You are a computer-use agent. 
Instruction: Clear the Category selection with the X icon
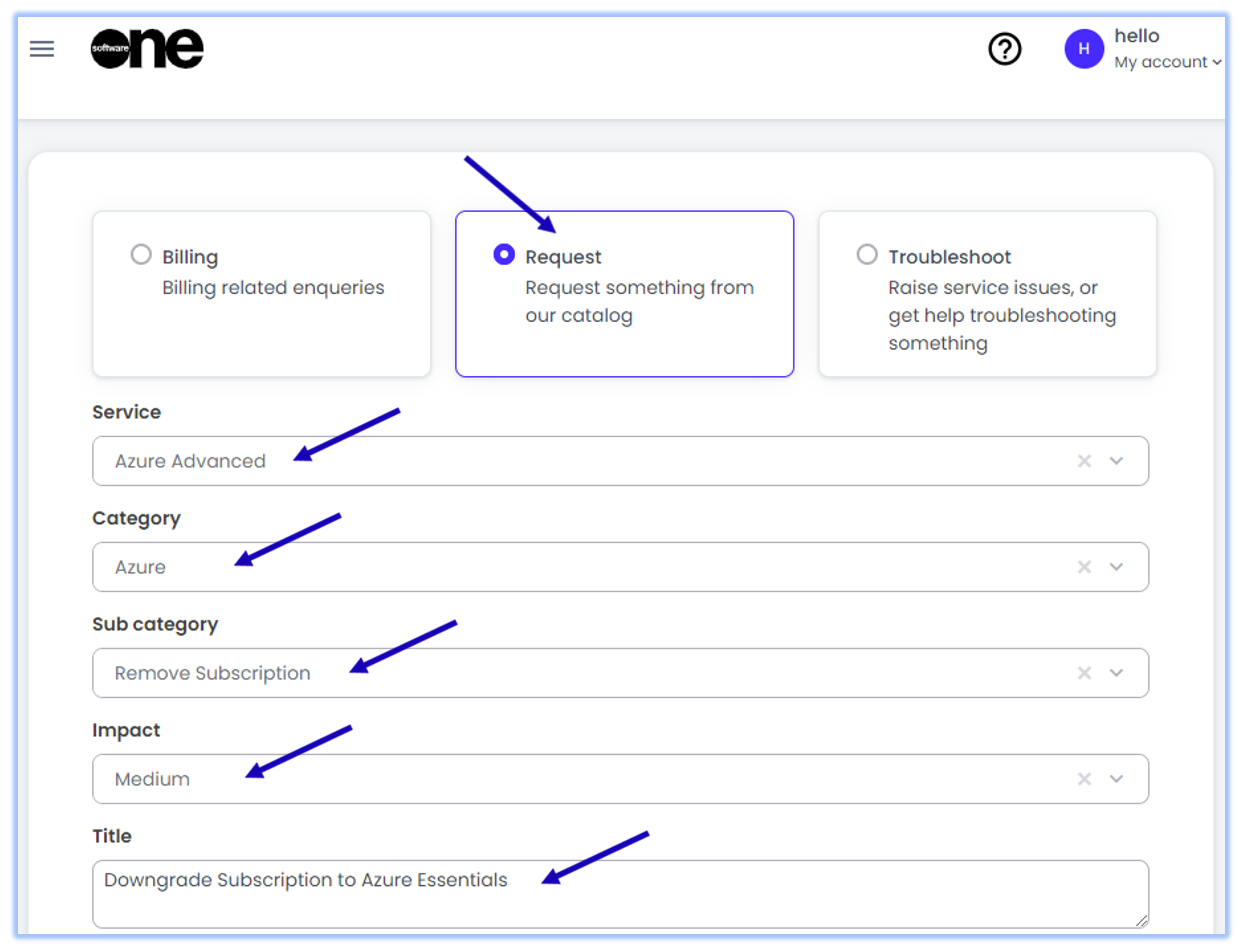[x=1084, y=567]
